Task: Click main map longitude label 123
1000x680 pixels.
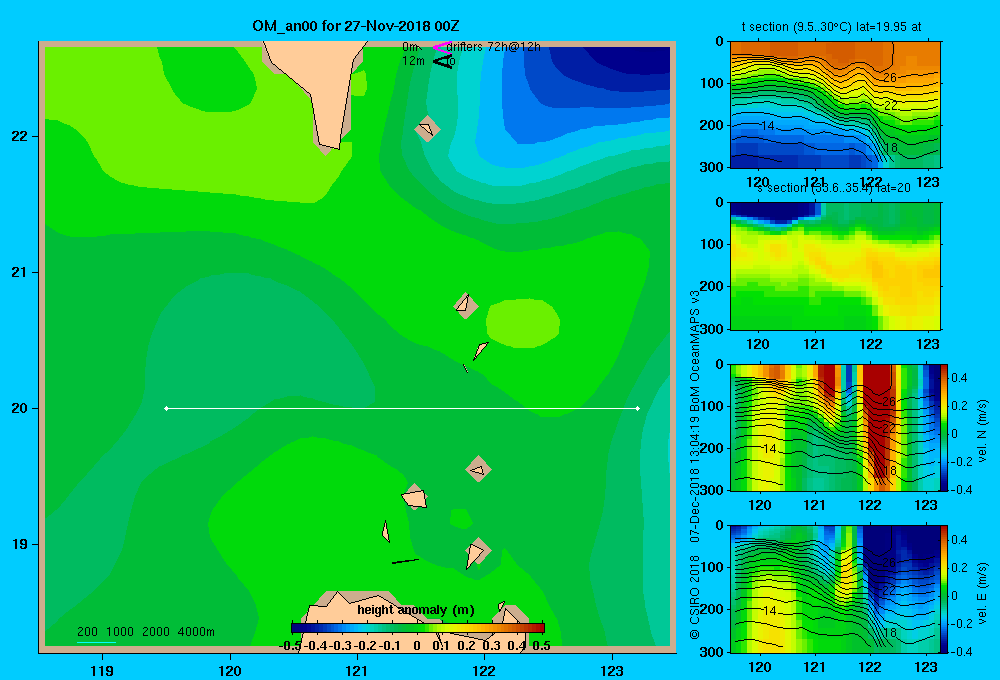Action: pos(612,670)
